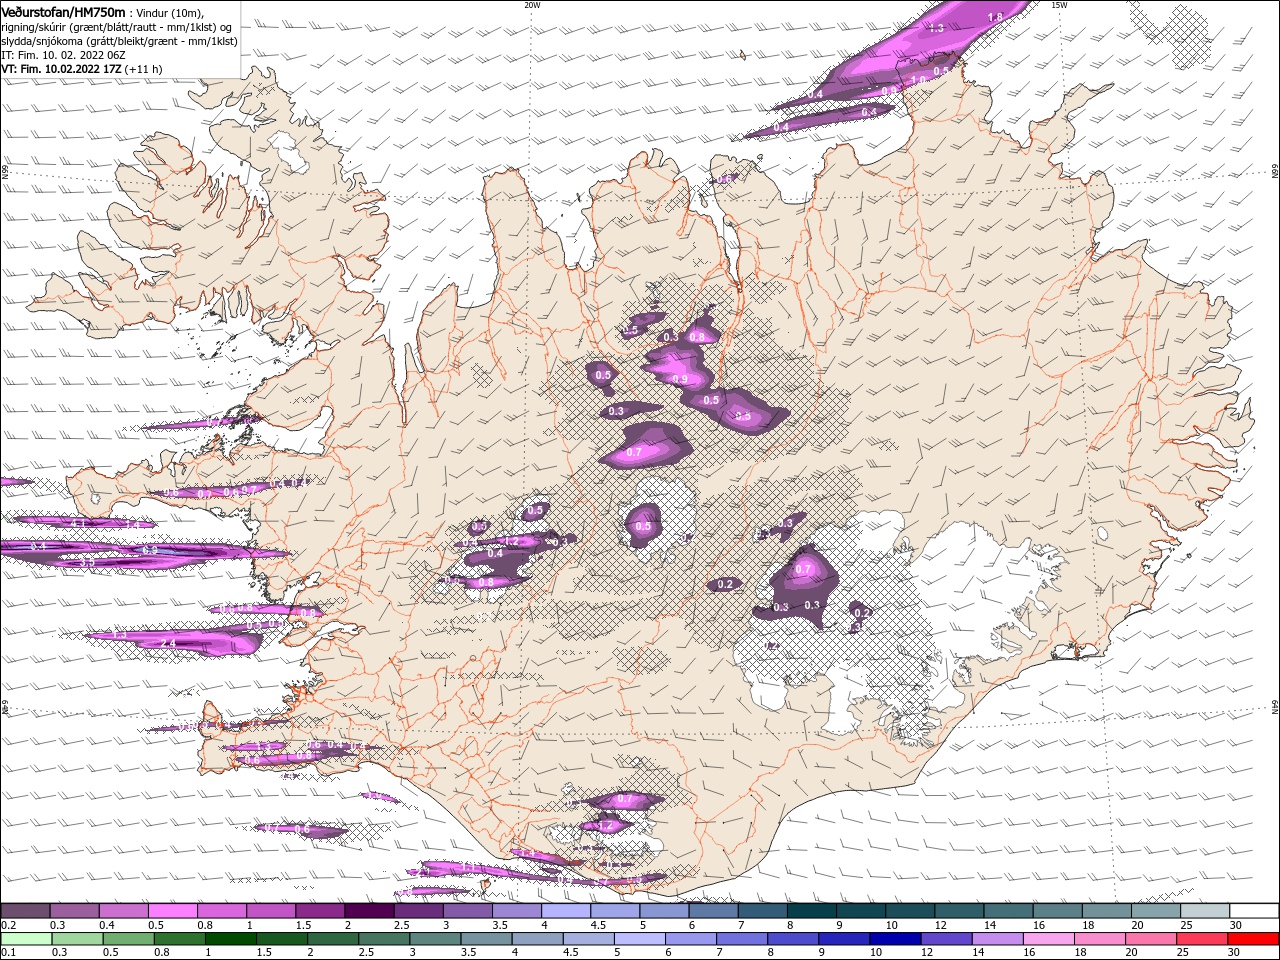Pick the pale grey 25–30 swatch, upper scale
The image size is (1280, 960).
(x=1205, y=911)
